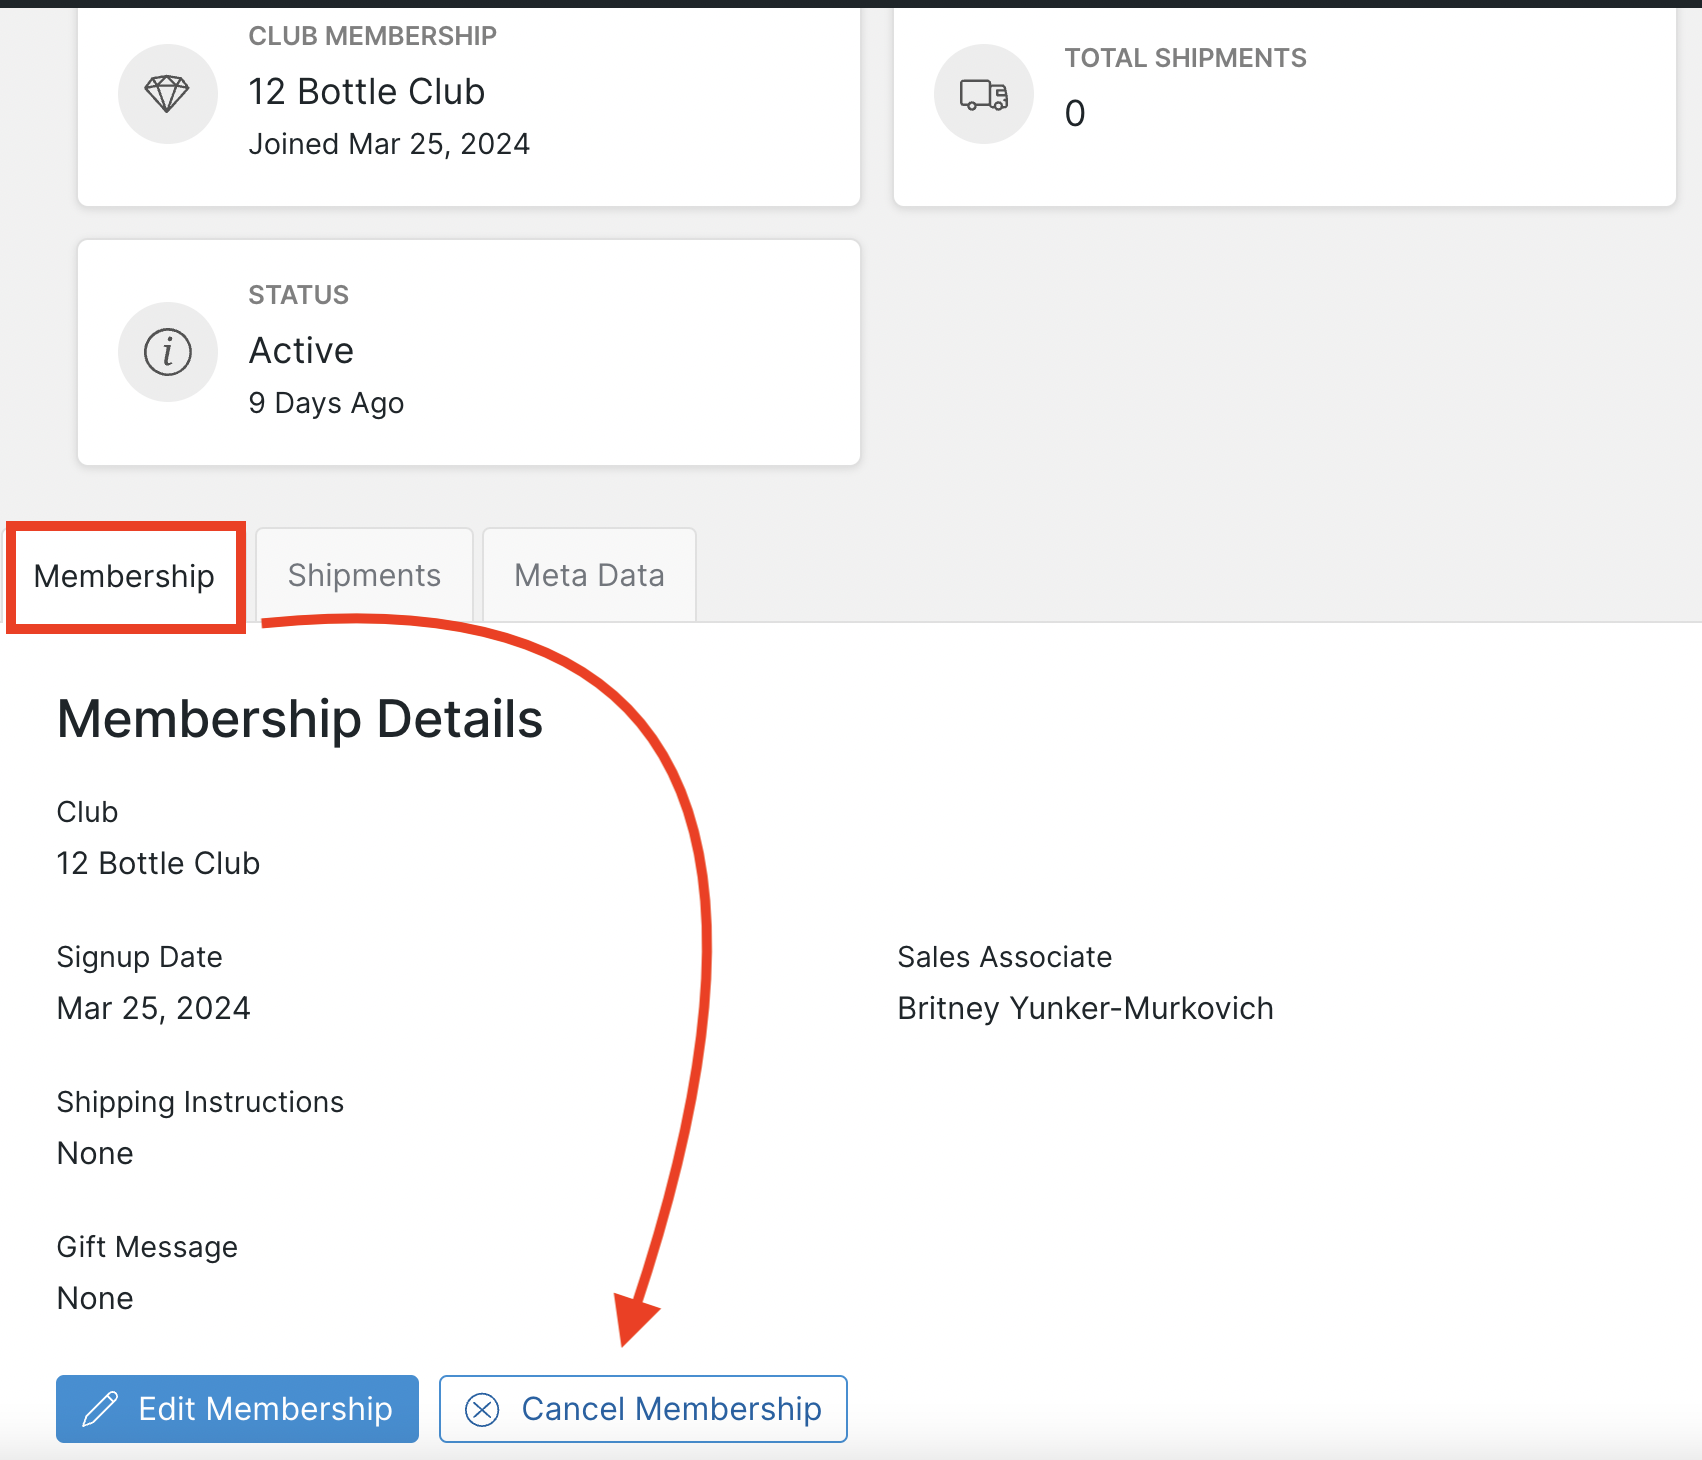Click the Shipping Instructions None field

pos(94,1152)
